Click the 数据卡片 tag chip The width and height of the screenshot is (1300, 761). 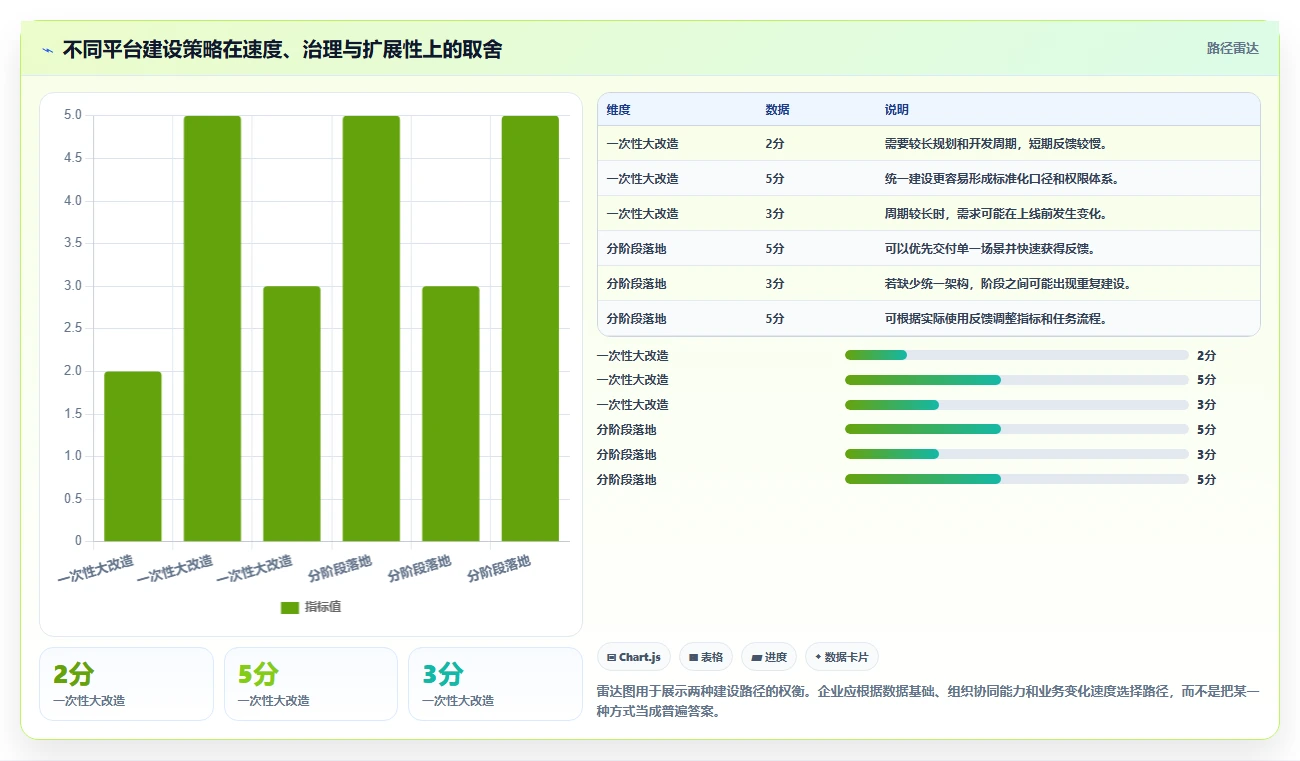(842, 657)
